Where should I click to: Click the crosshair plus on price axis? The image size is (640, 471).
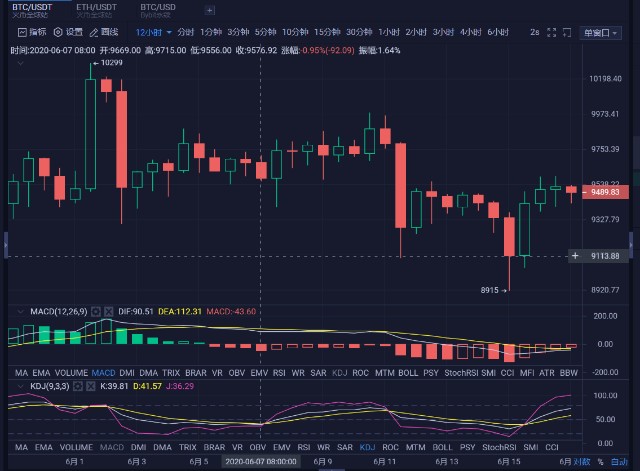coord(575,256)
